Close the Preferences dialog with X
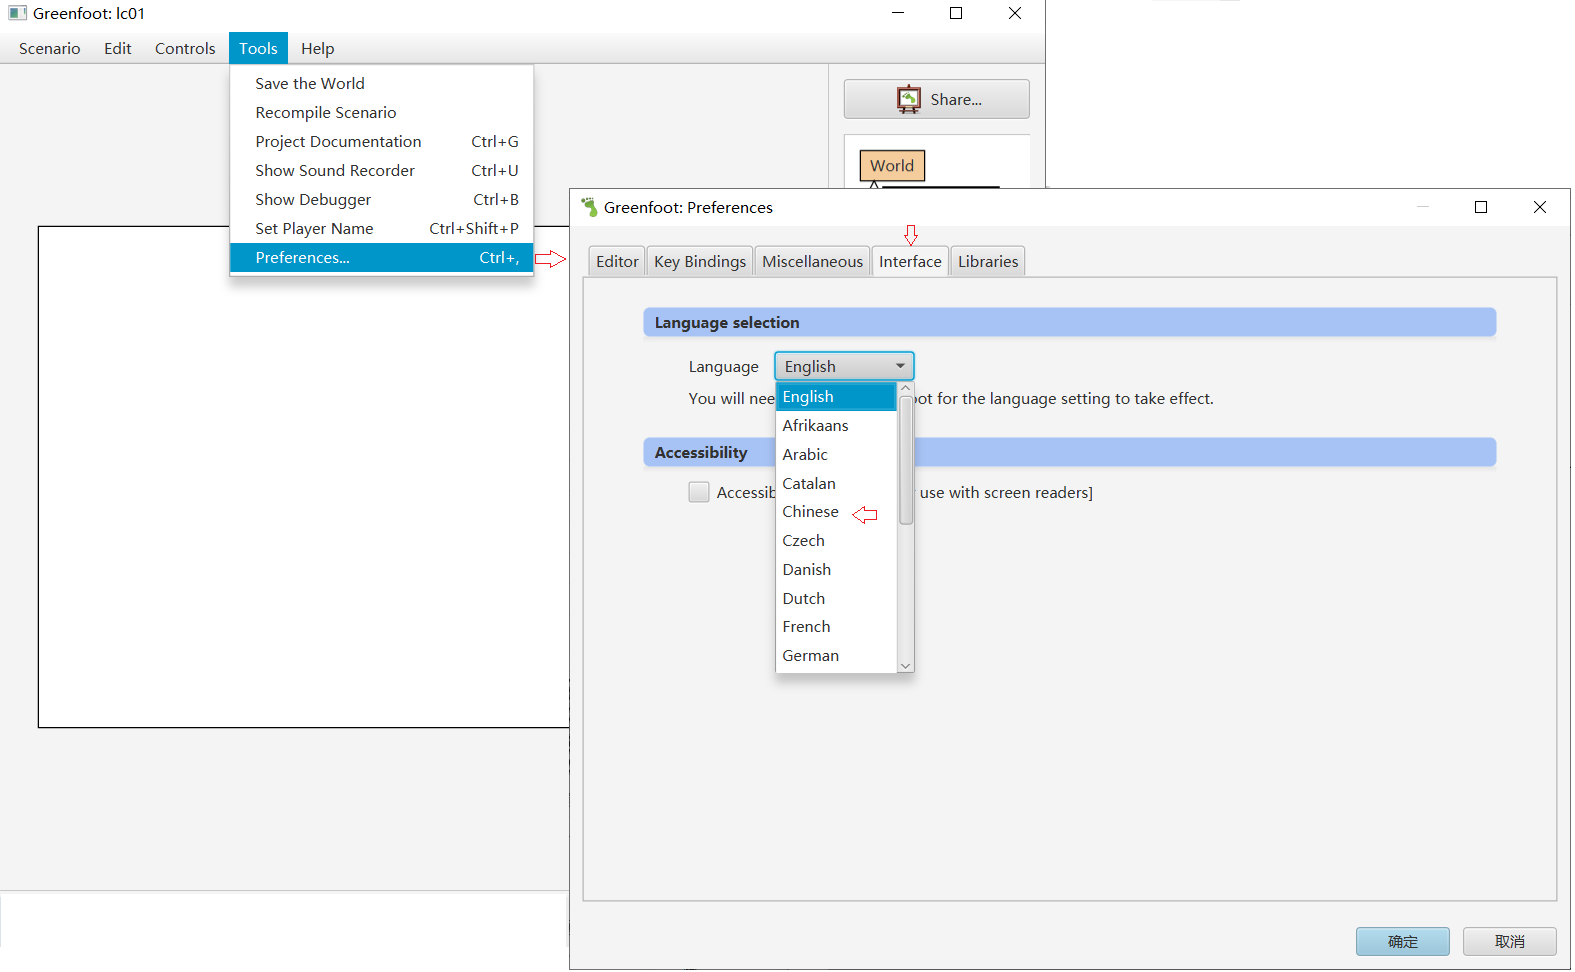 point(1539,207)
